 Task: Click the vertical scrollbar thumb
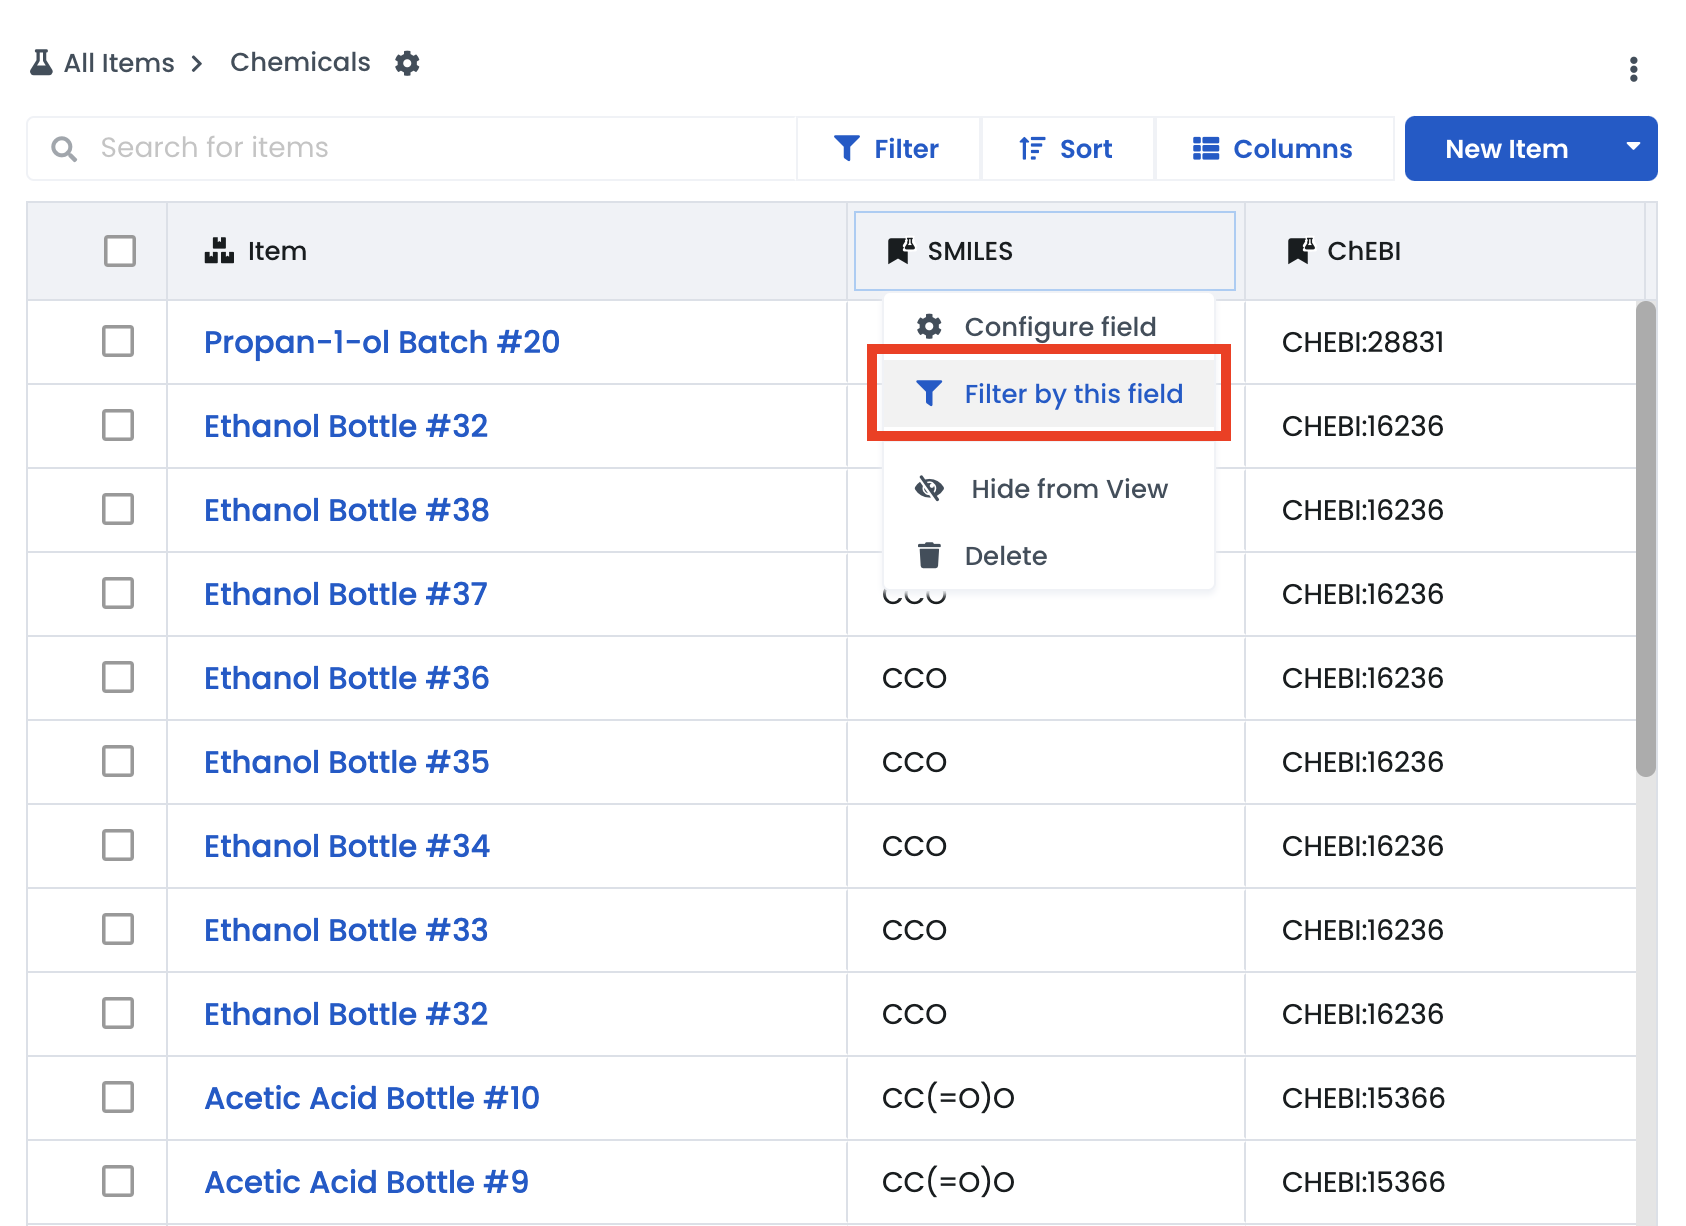(1645, 540)
